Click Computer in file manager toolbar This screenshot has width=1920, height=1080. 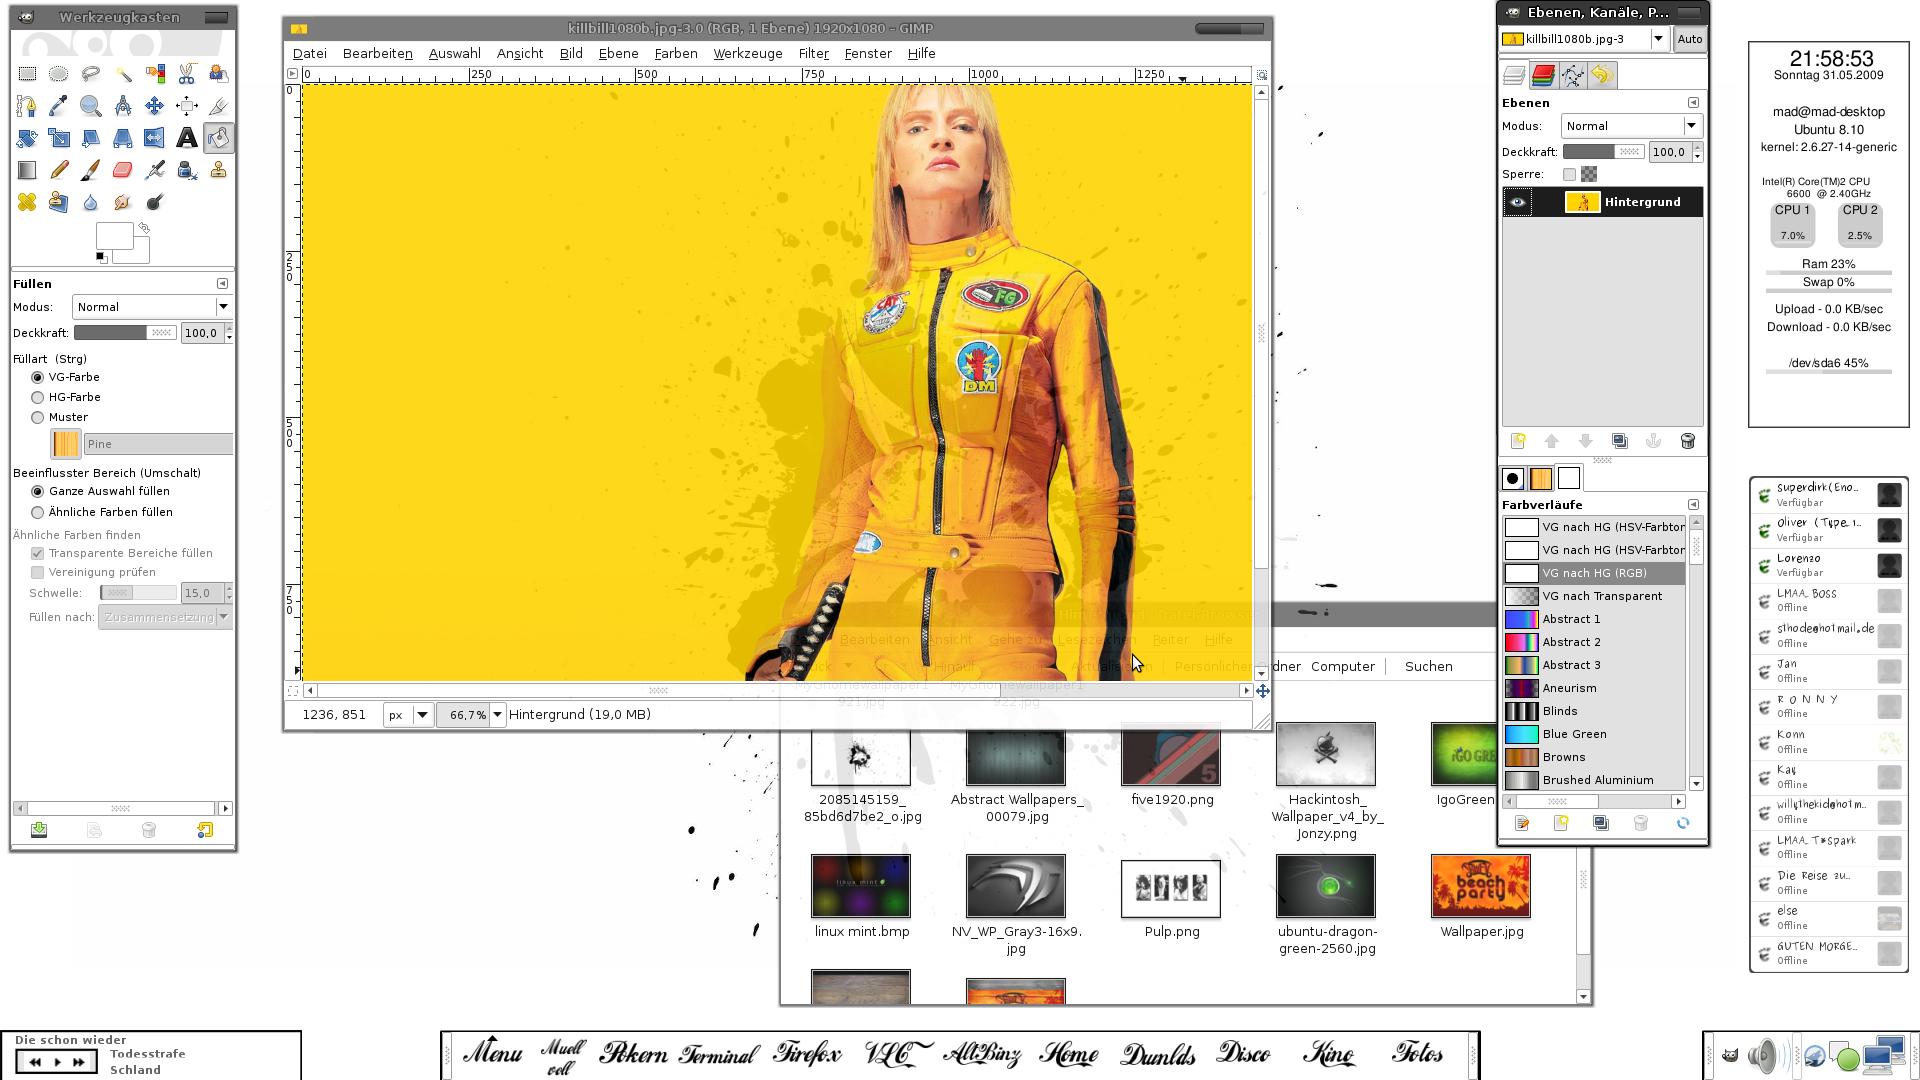pyautogui.click(x=1343, y=666)
